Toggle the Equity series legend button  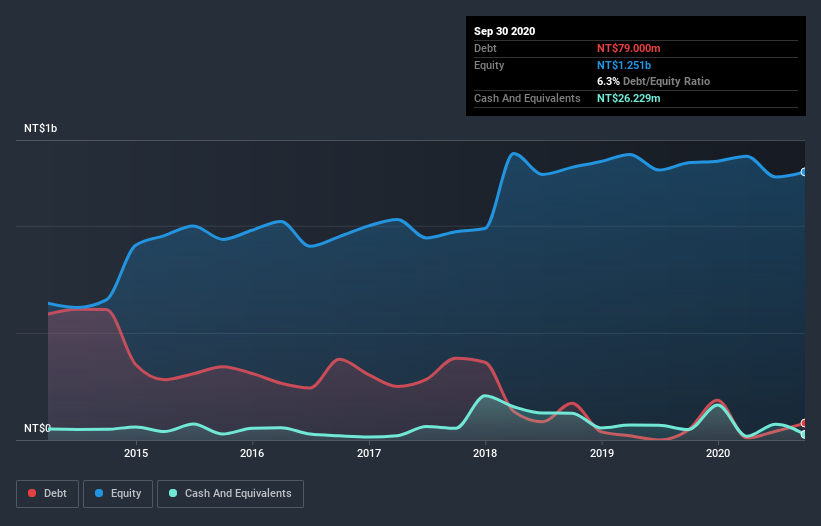(118, 494)
